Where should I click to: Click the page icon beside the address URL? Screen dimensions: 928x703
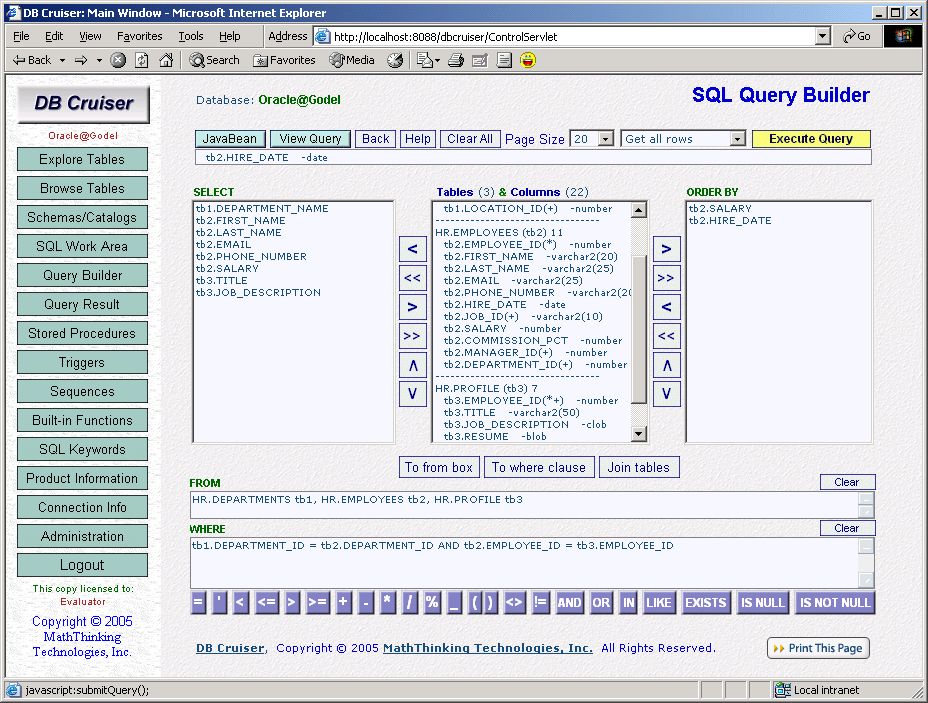click(323, 37)
